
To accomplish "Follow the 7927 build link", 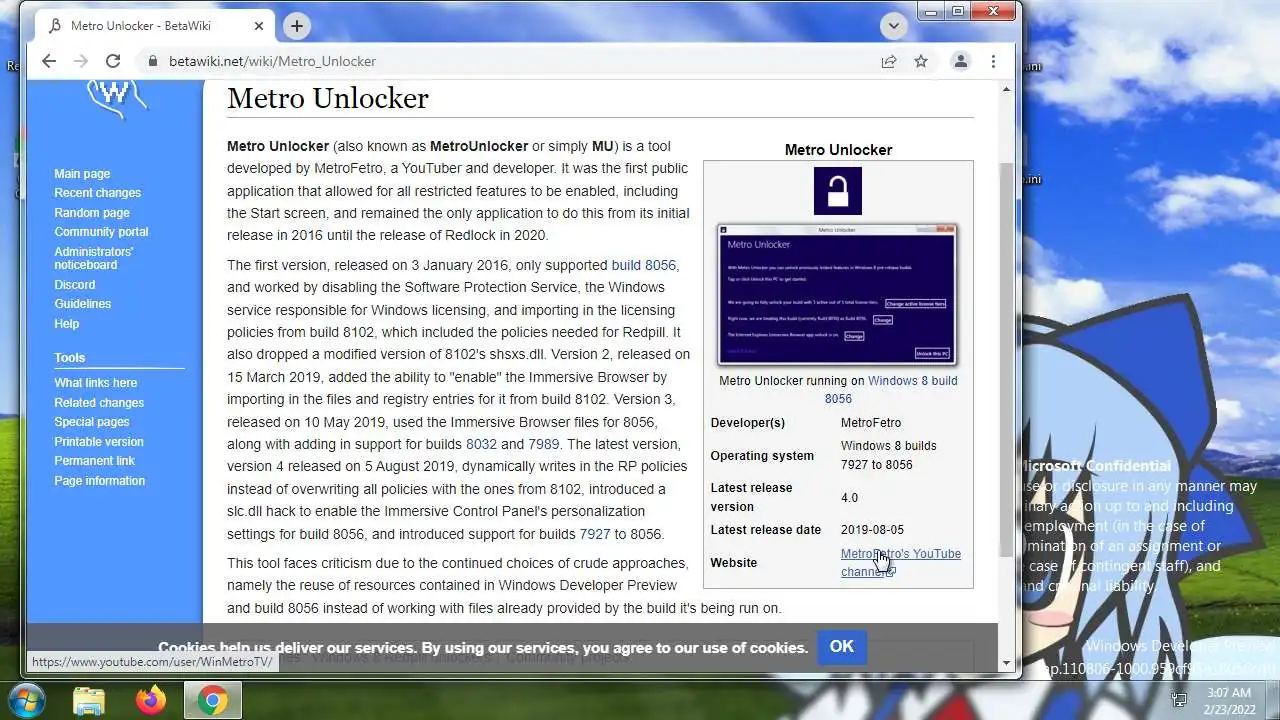I will click(x=595, y=534).
